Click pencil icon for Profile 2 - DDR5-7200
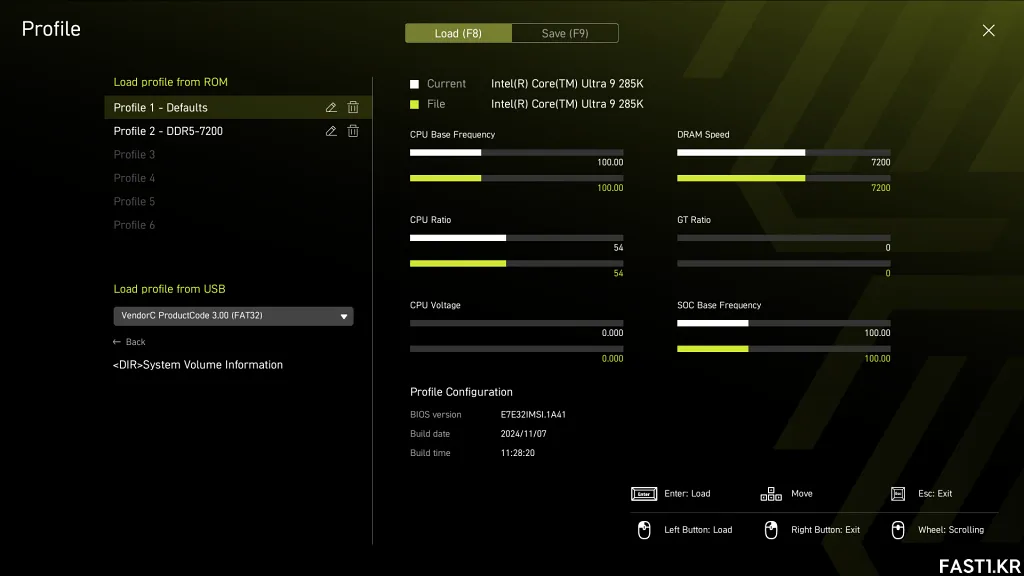The image size is (1024, 576). (331, 131)
